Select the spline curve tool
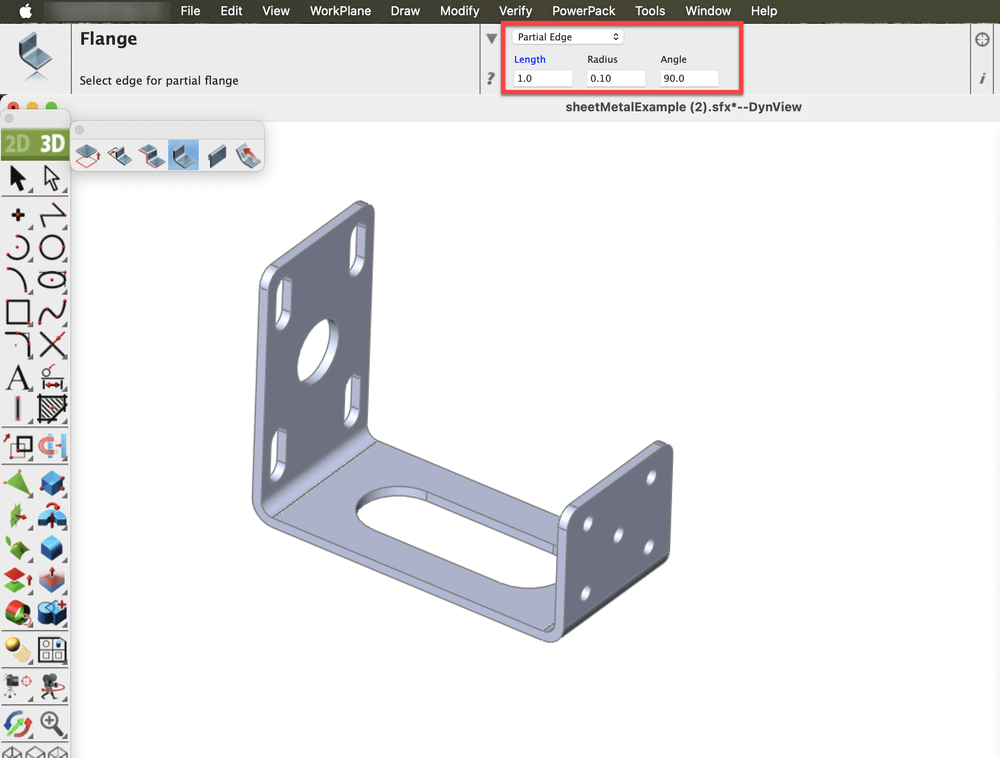The width and height of the screenshot is (1000, 758). pyautogui.click(x=52, y=312)
